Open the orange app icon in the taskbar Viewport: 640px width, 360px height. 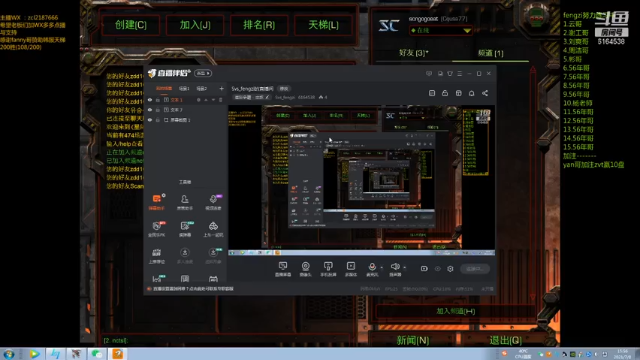[118, 354]
